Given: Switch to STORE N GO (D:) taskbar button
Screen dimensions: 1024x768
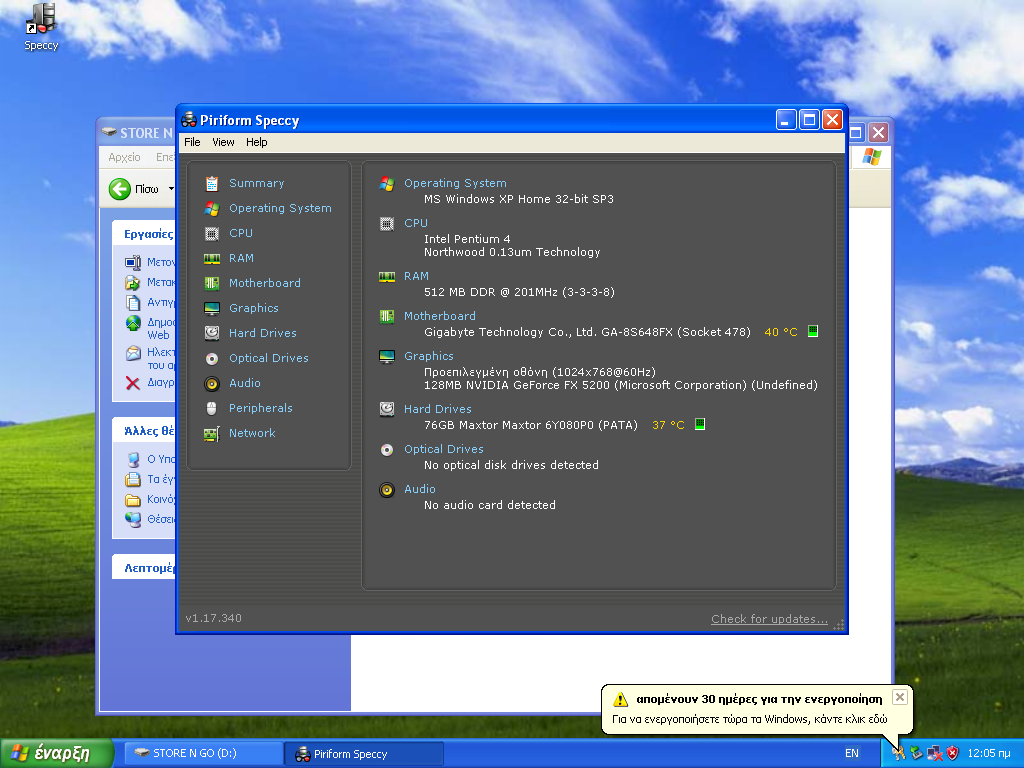Looking at the screenshot, I should coord(202,754).
